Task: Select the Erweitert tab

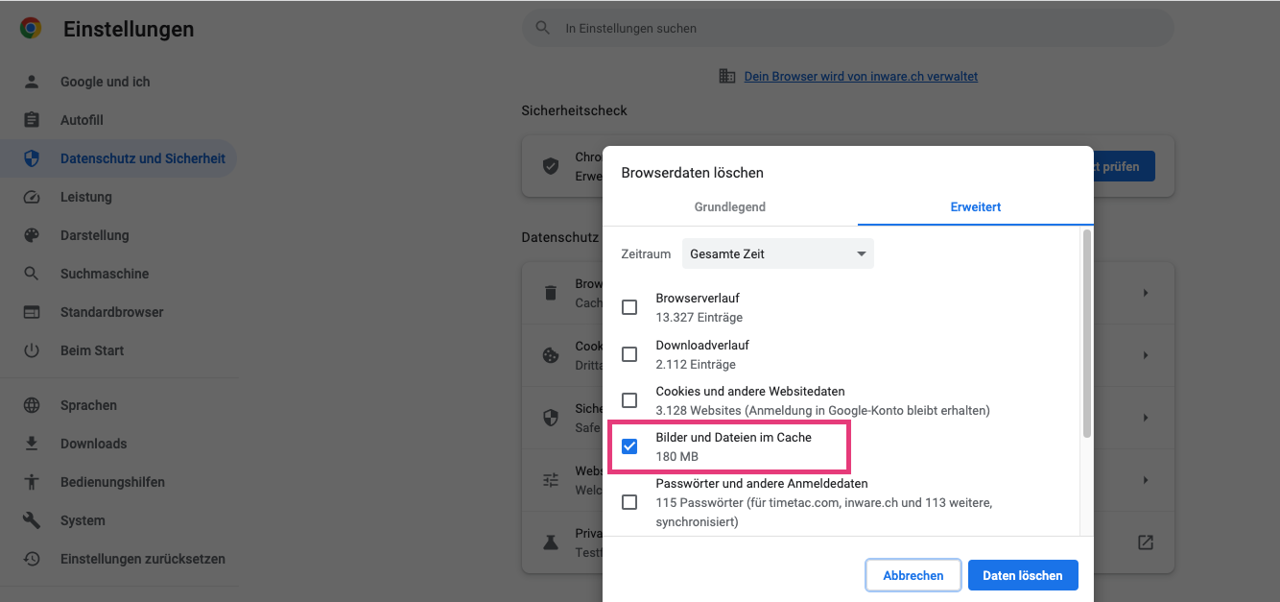Action: point(975,207)
